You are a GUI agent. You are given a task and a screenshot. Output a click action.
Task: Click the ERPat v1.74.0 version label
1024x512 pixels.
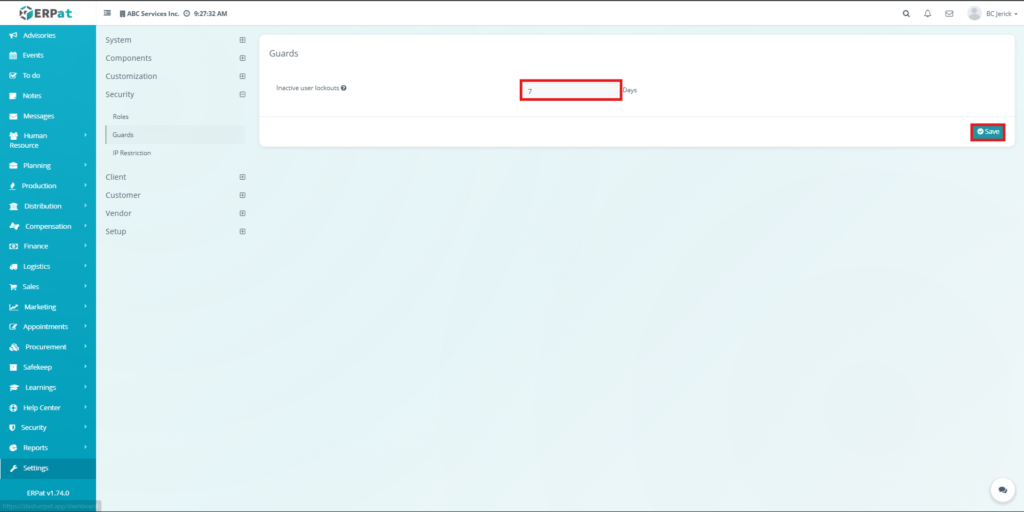(48, 493)
